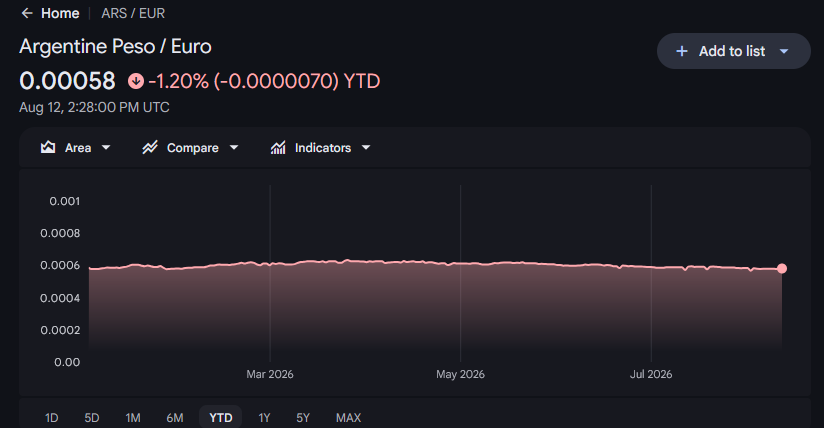The width and height of the screenshot is (824, 428).
Task: Click the back arrow next to Home
Action: (x=27, y=13)
